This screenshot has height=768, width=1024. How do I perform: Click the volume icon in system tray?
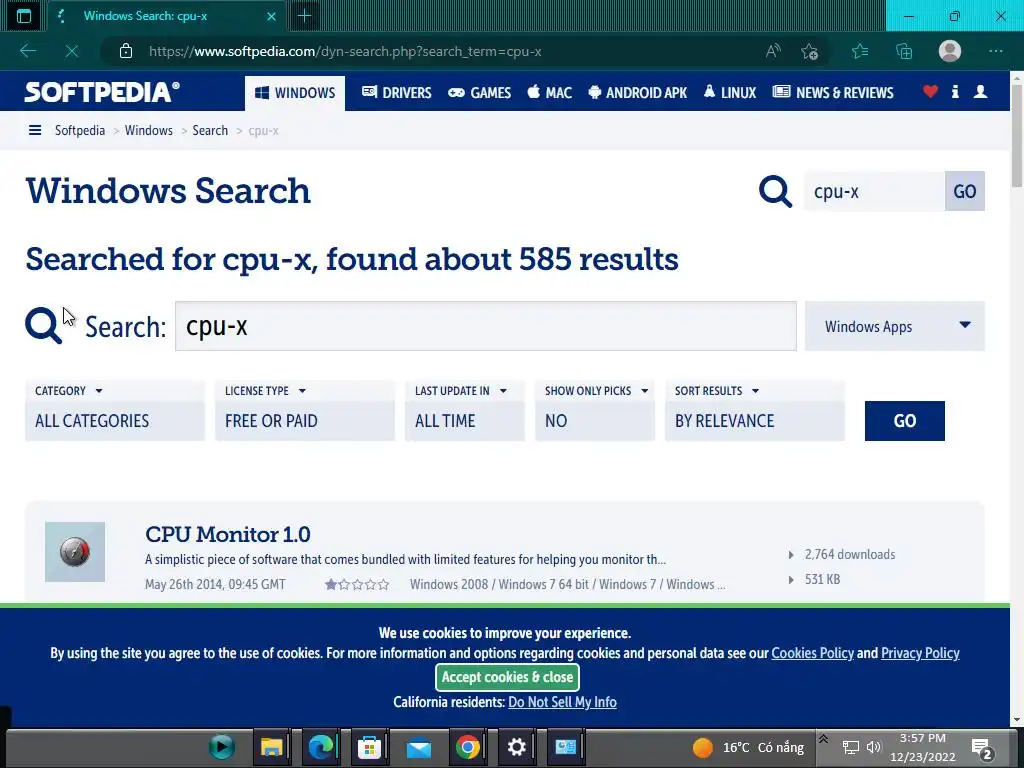pos(874,747)
